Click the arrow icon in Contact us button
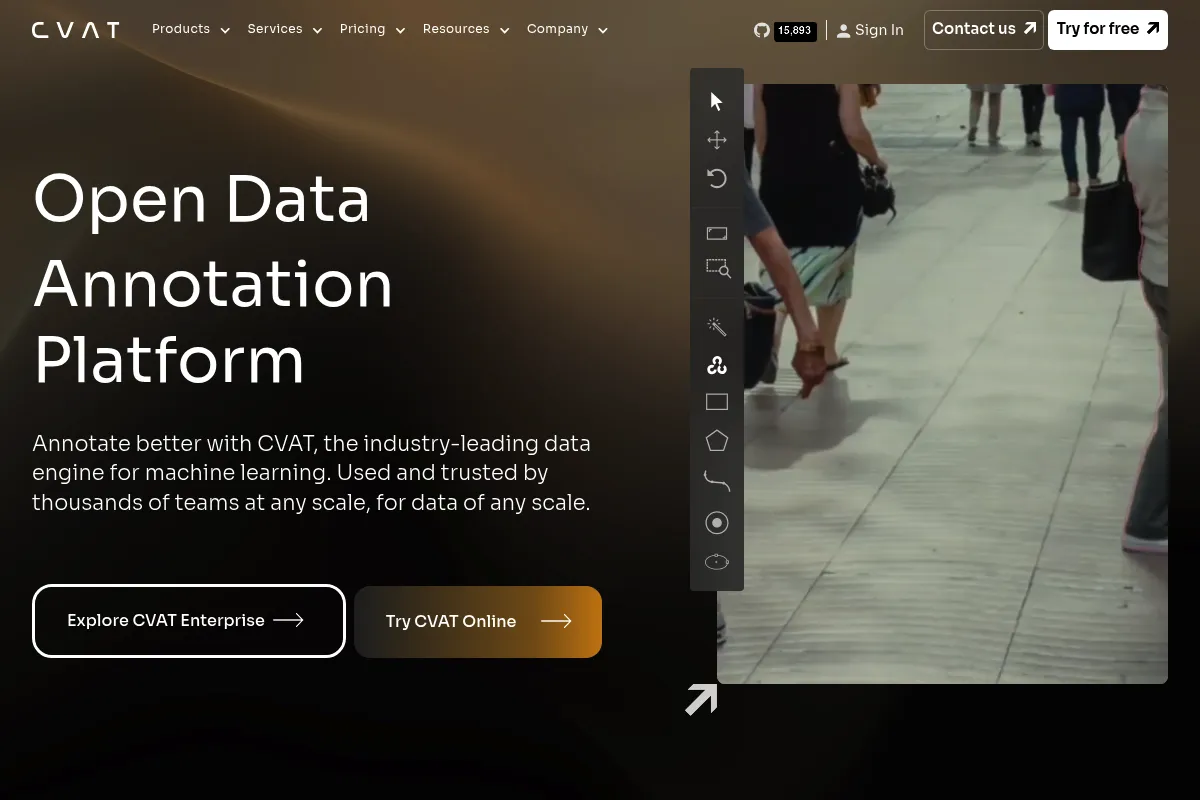 point(1029,28)
